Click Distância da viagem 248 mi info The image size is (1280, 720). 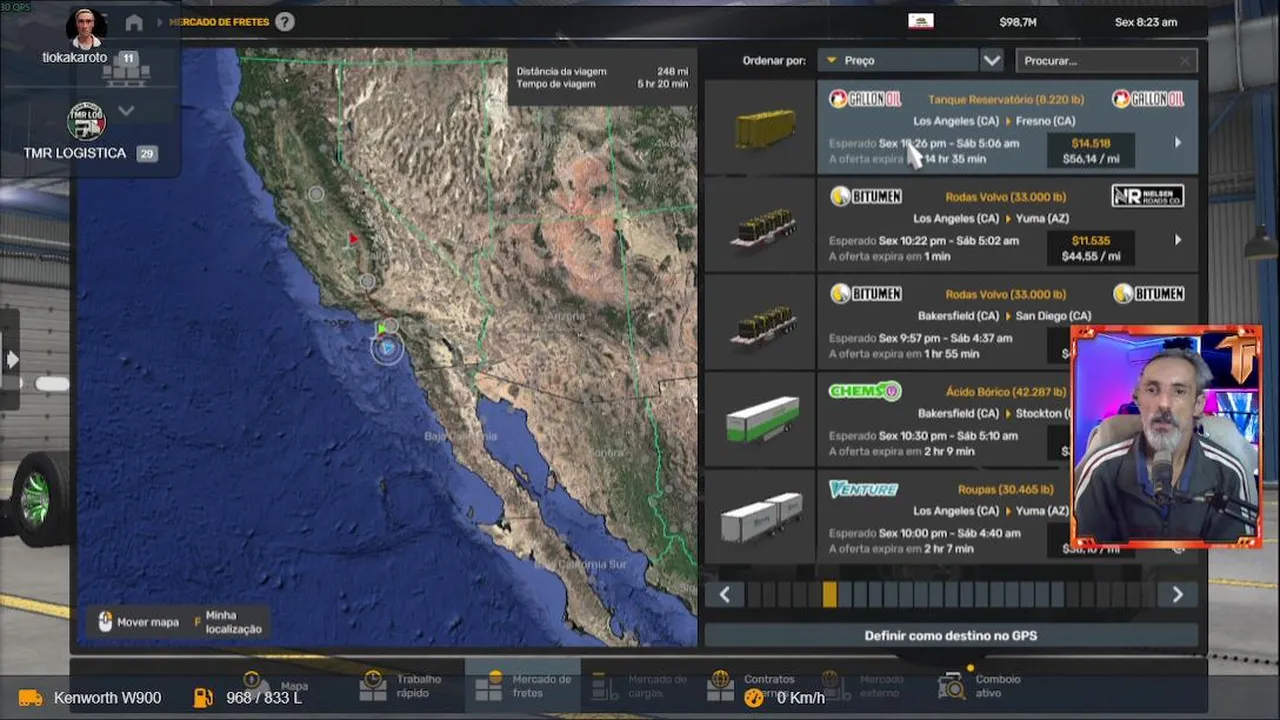click(x=602, y=71)
